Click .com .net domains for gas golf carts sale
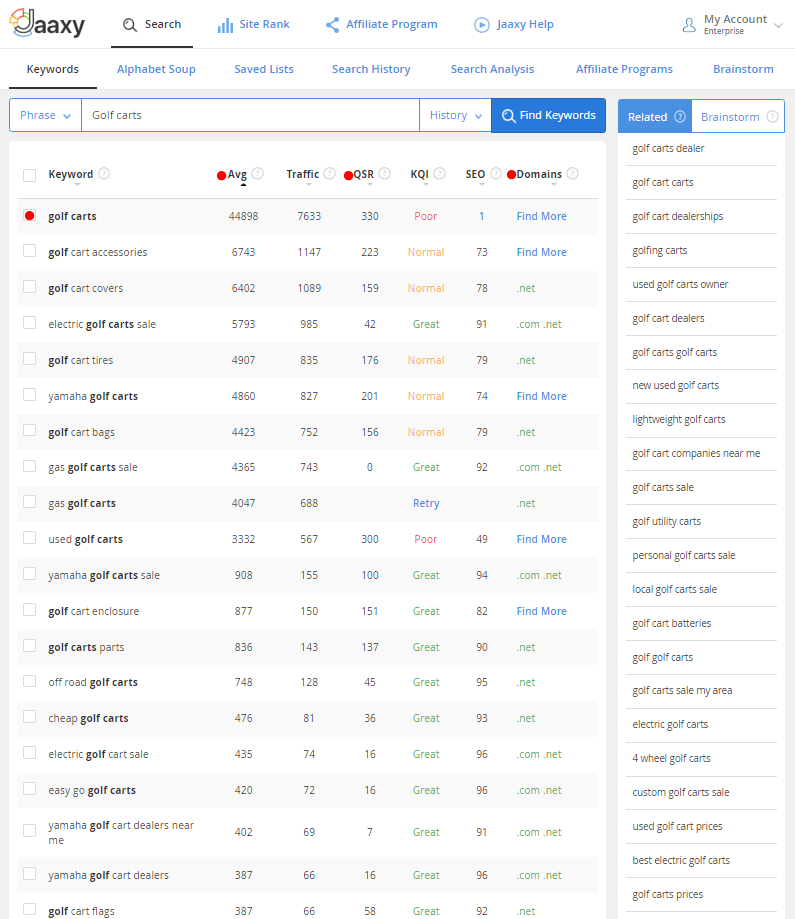This screenshot has width=795, height=919. click(539, 468)
